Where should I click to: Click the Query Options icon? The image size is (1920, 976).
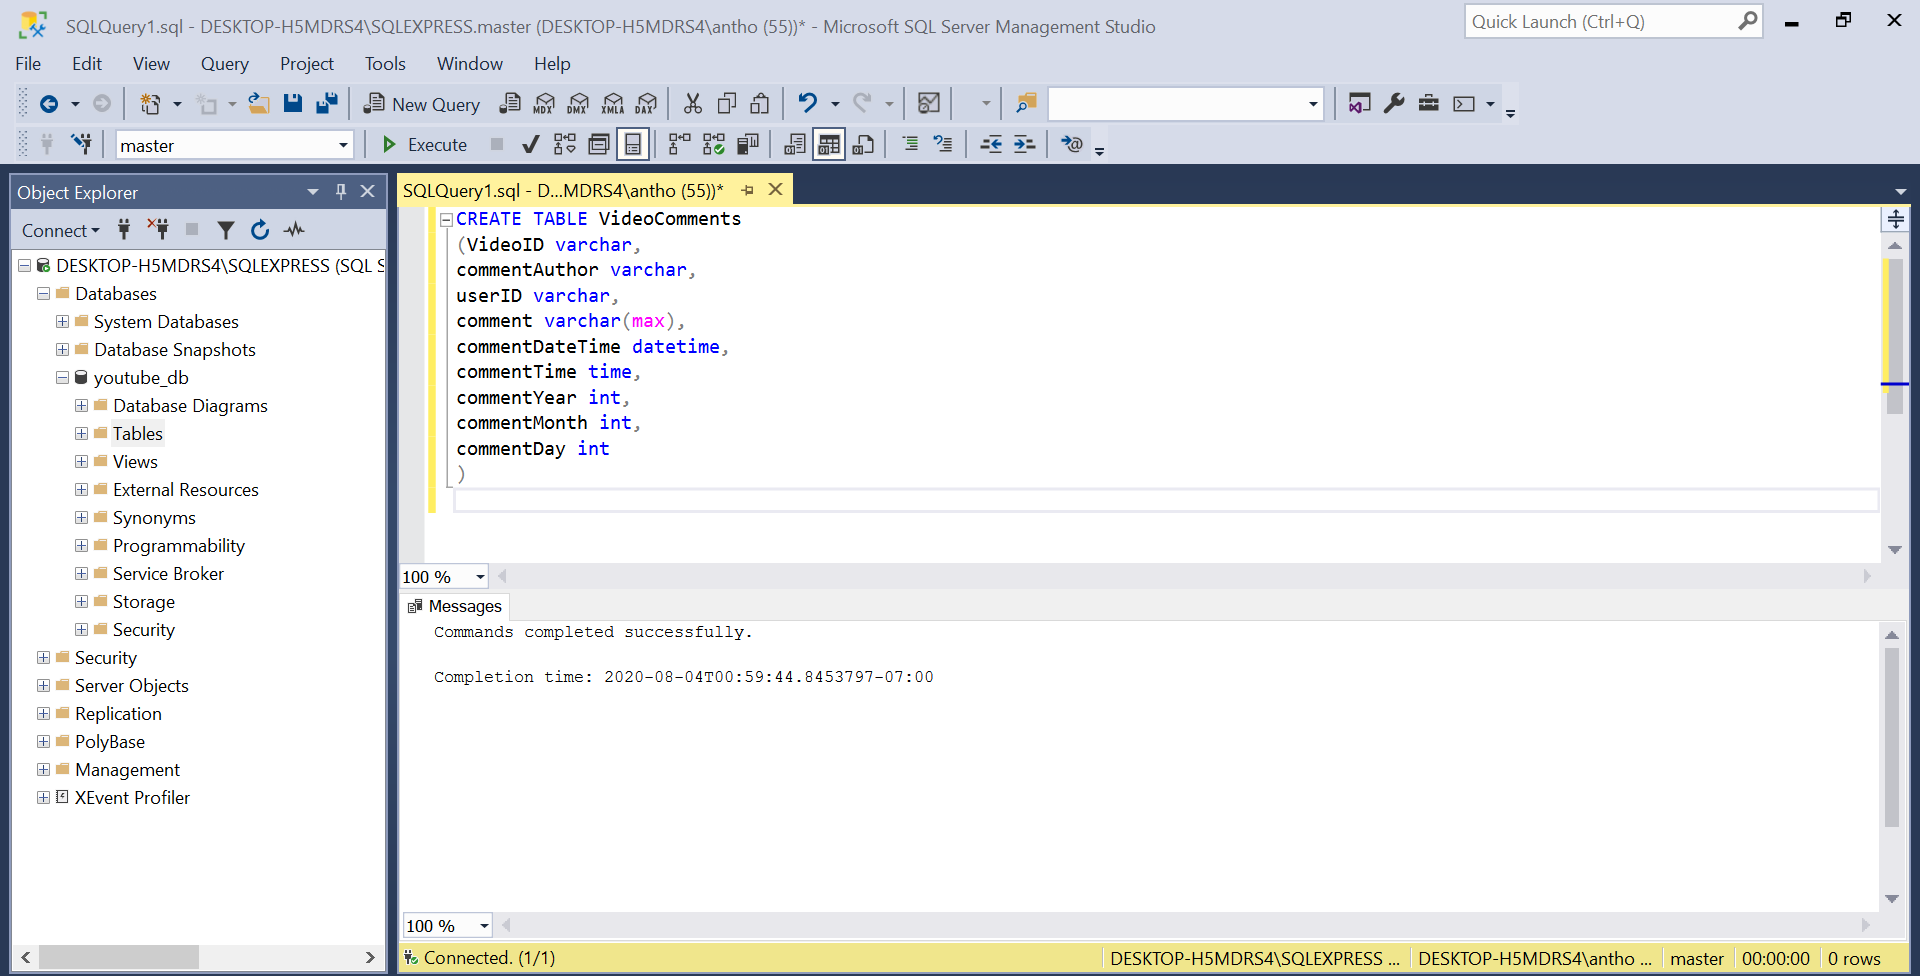click(599, 145)
